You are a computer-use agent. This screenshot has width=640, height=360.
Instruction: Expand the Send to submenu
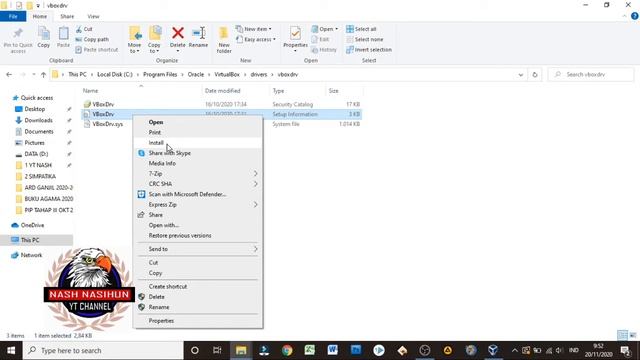pos(198,249)
